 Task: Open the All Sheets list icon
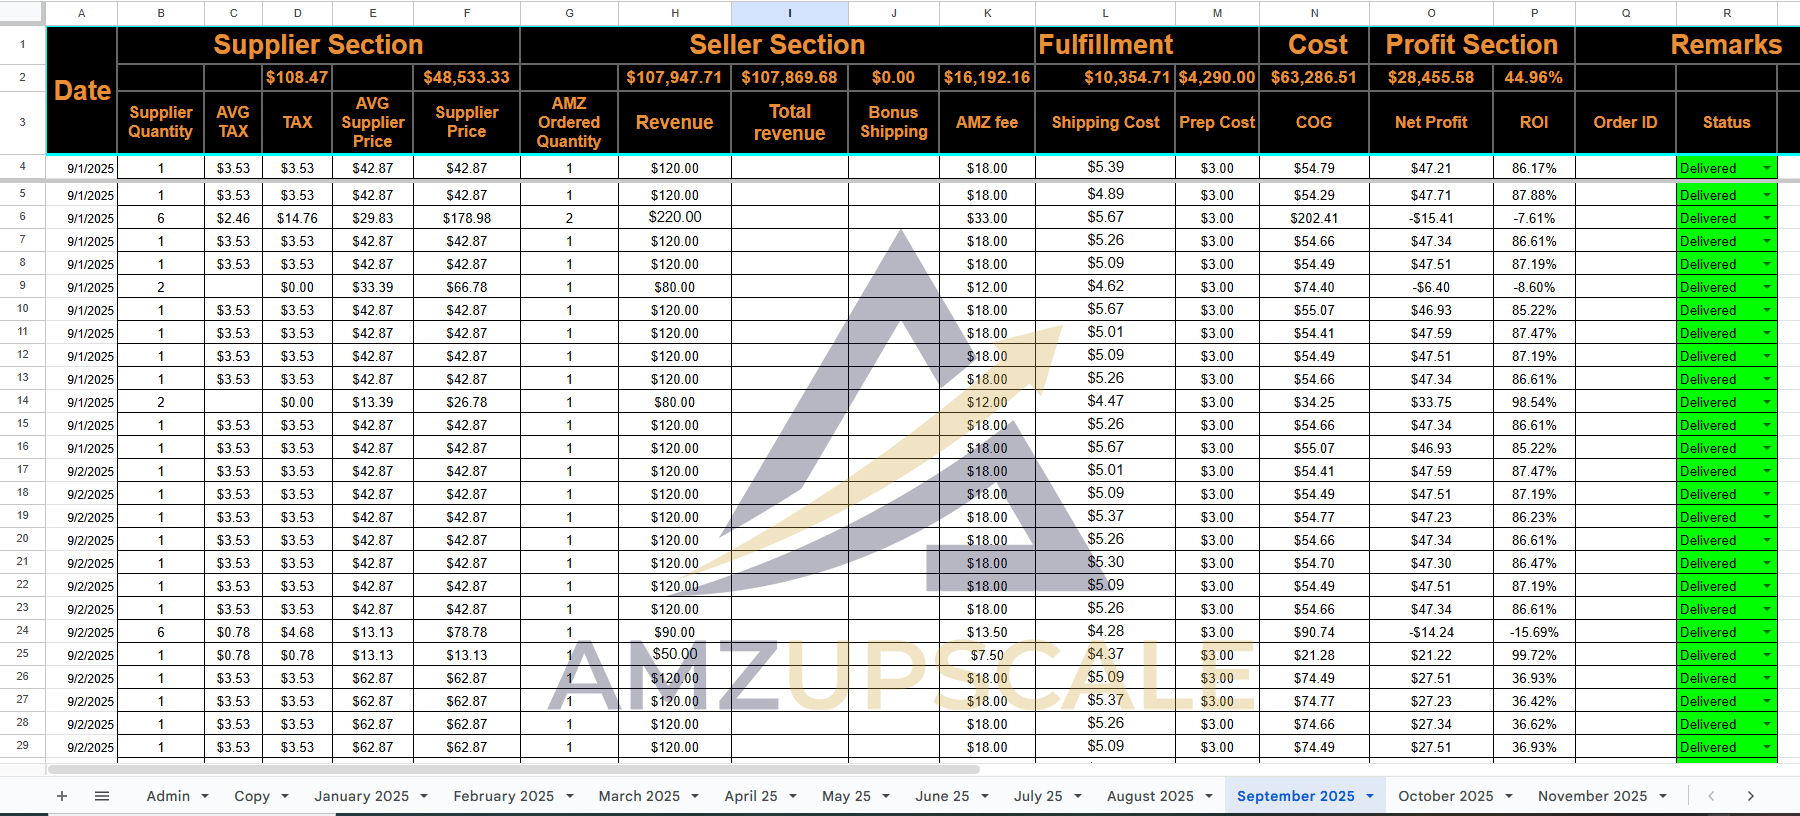click(101, 796)
